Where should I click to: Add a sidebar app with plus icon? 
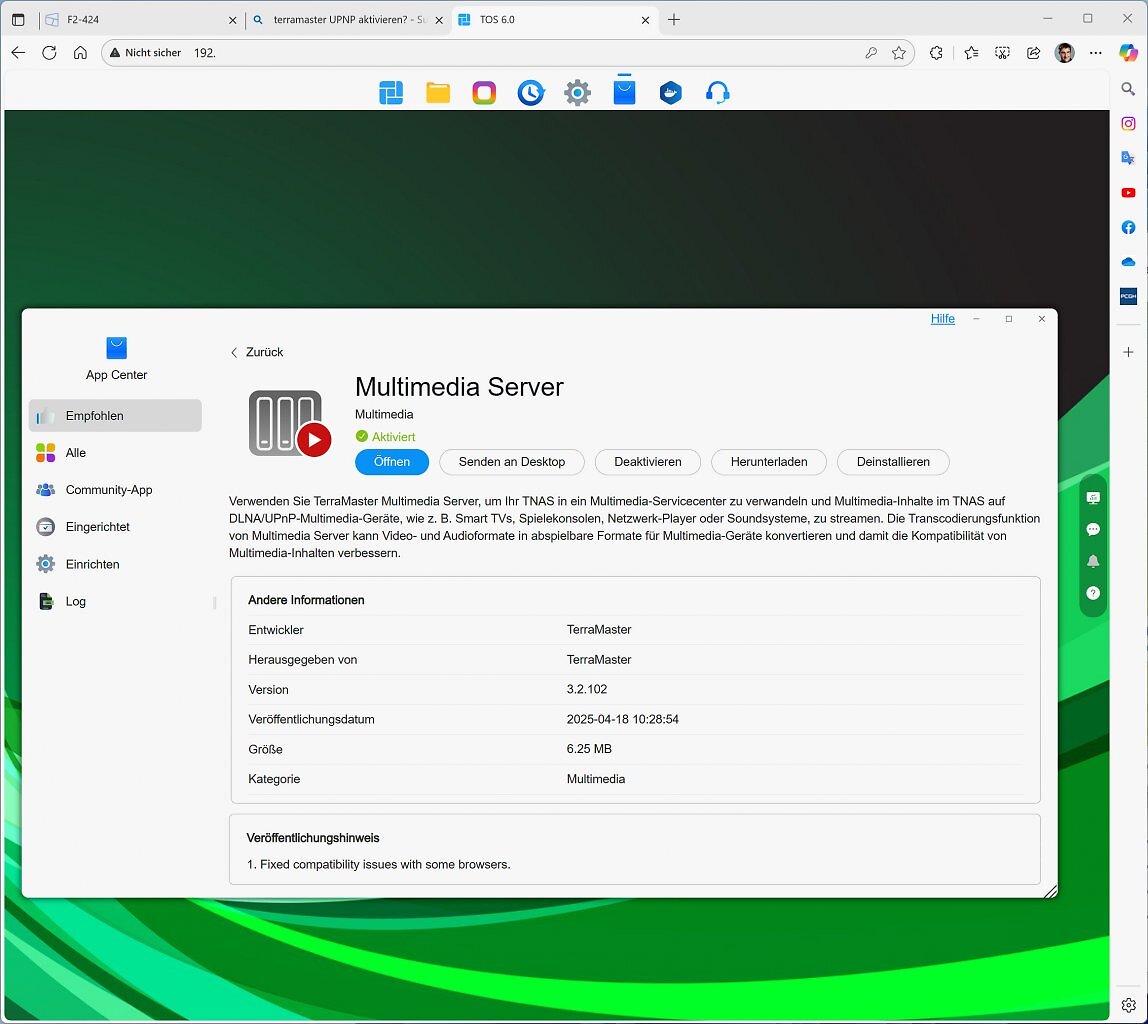[x=1128, y=352]
